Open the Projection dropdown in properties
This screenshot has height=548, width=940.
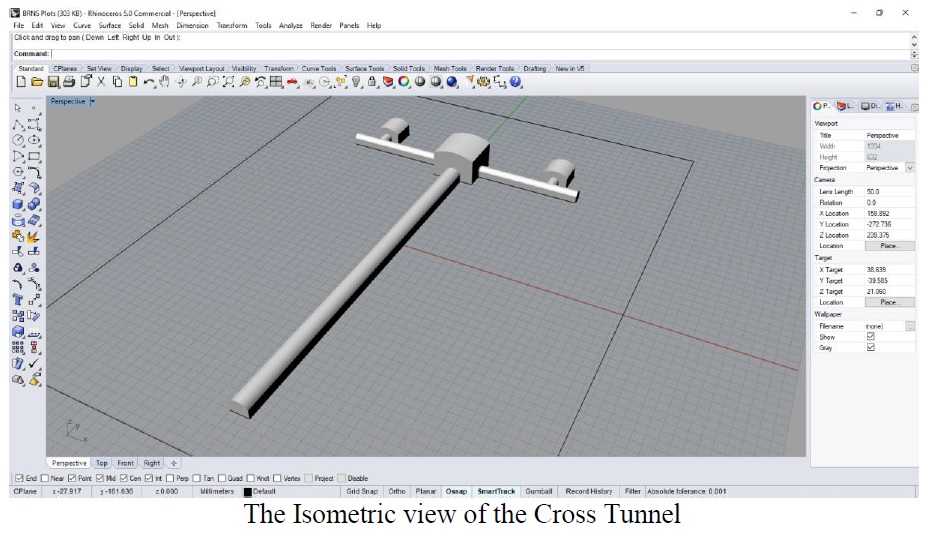coord(909,168)
